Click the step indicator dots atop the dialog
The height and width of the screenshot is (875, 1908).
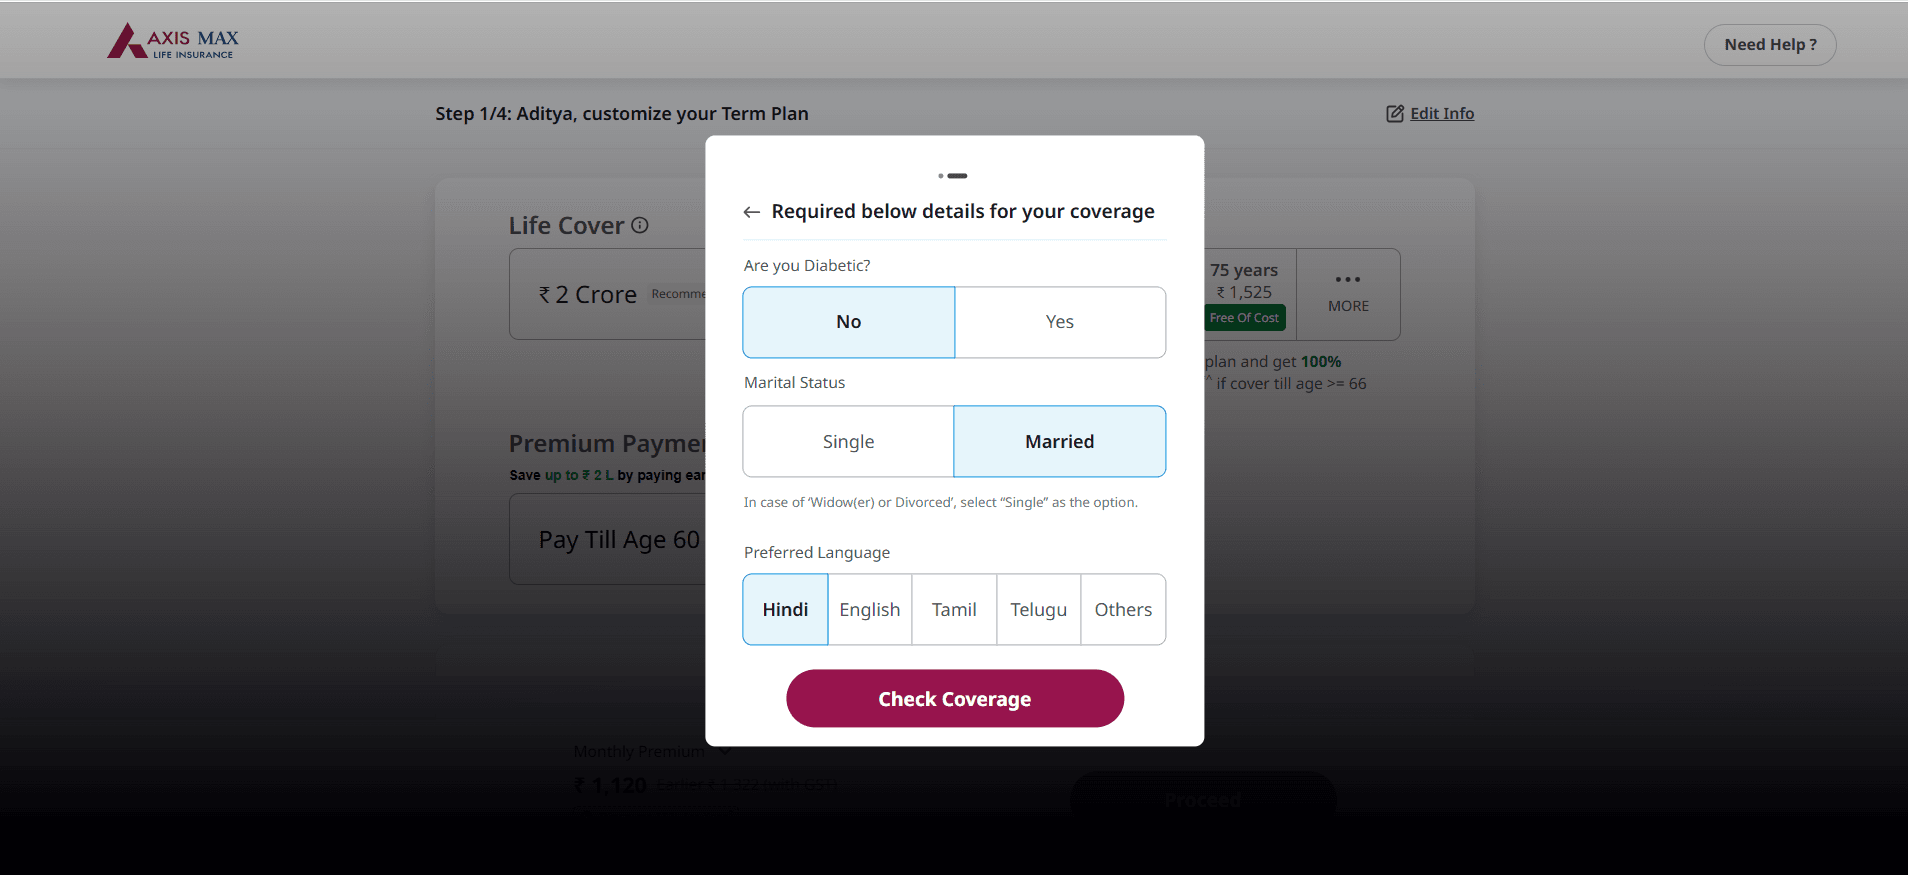coord(953,176)
